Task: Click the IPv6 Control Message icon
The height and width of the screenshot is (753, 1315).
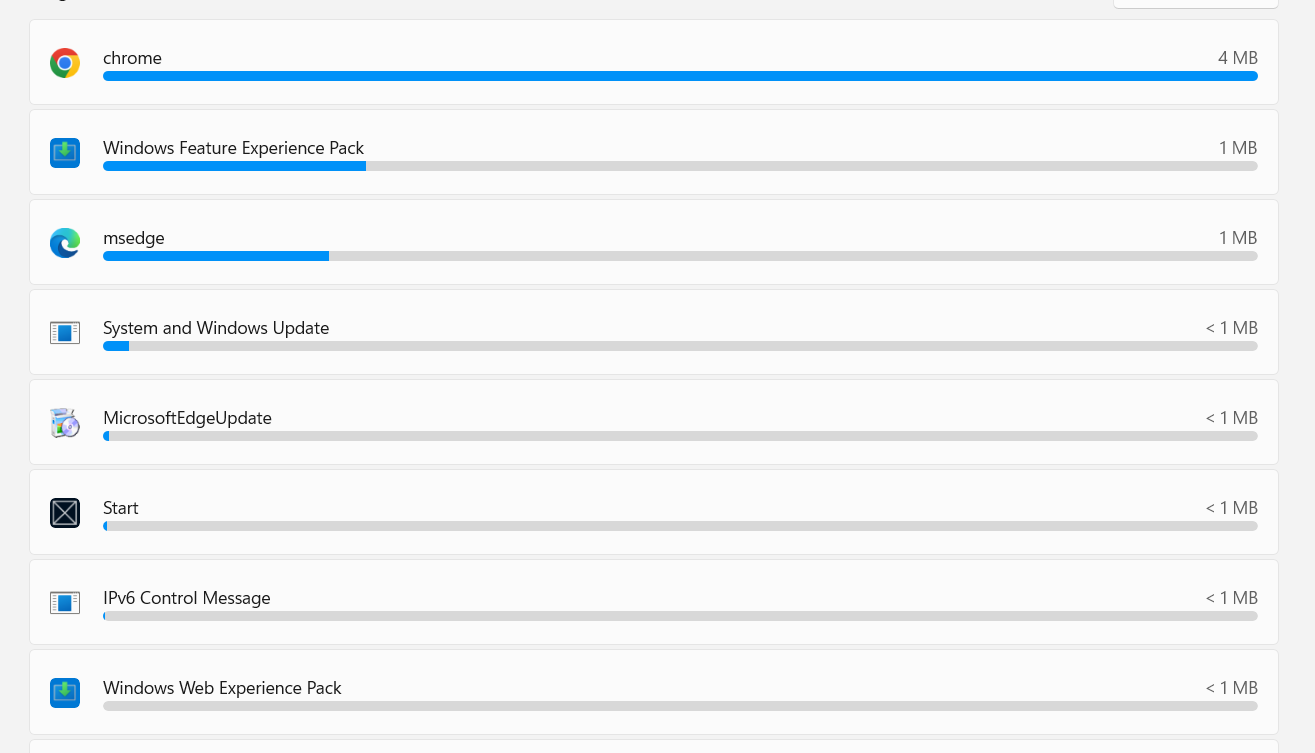Action: [65, 603]
